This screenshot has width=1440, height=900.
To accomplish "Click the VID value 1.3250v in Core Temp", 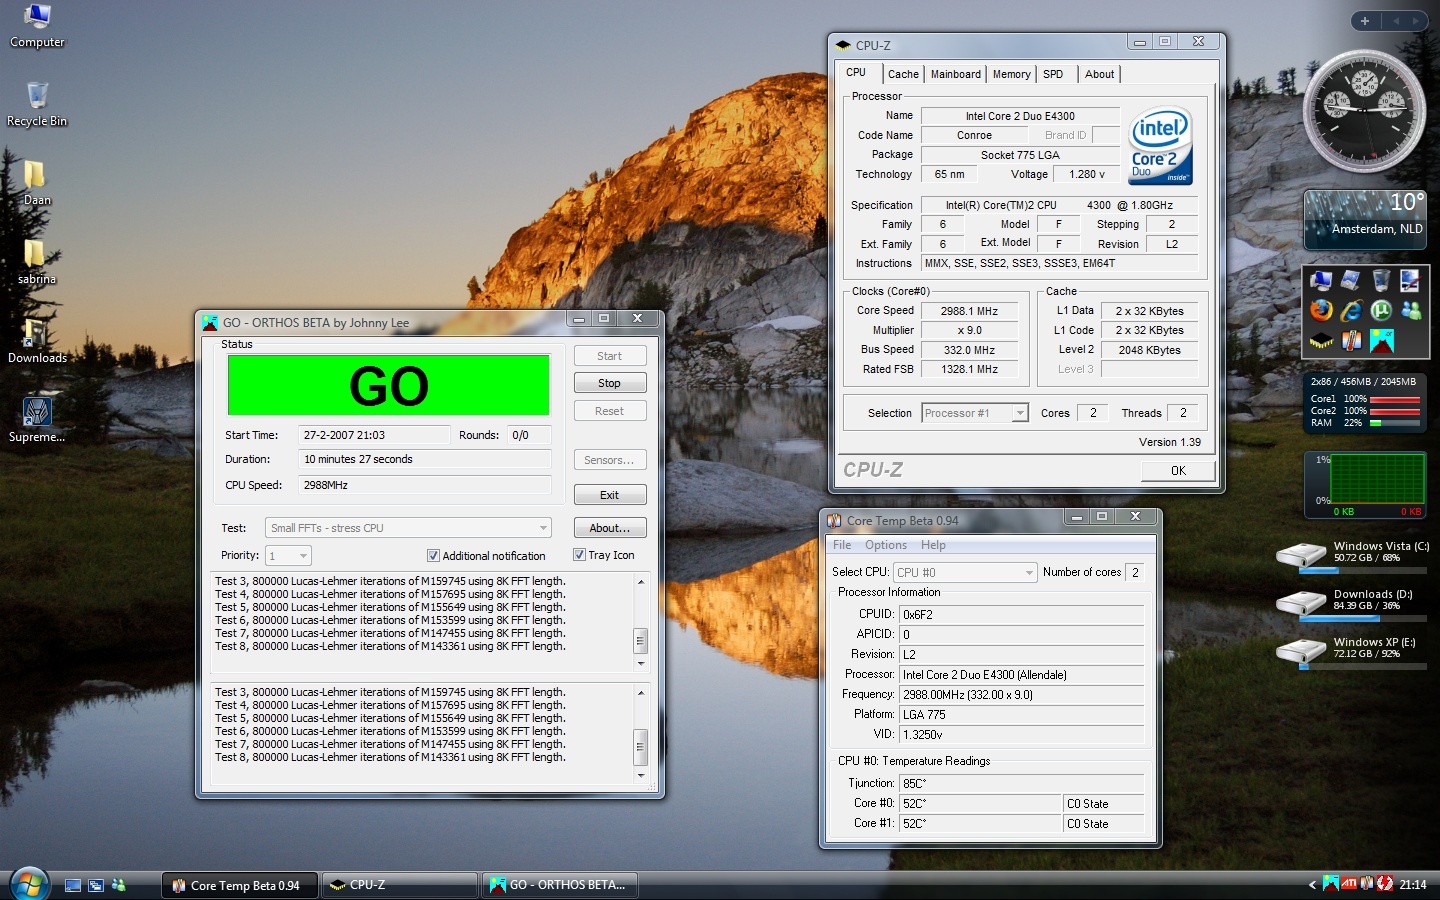I will (x=1021, y=735).
